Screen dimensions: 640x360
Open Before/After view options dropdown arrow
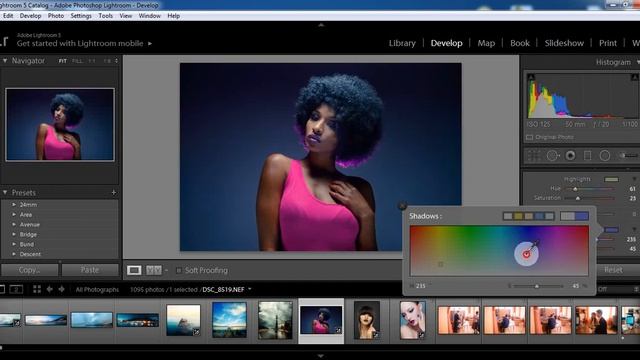pos(166,270)
